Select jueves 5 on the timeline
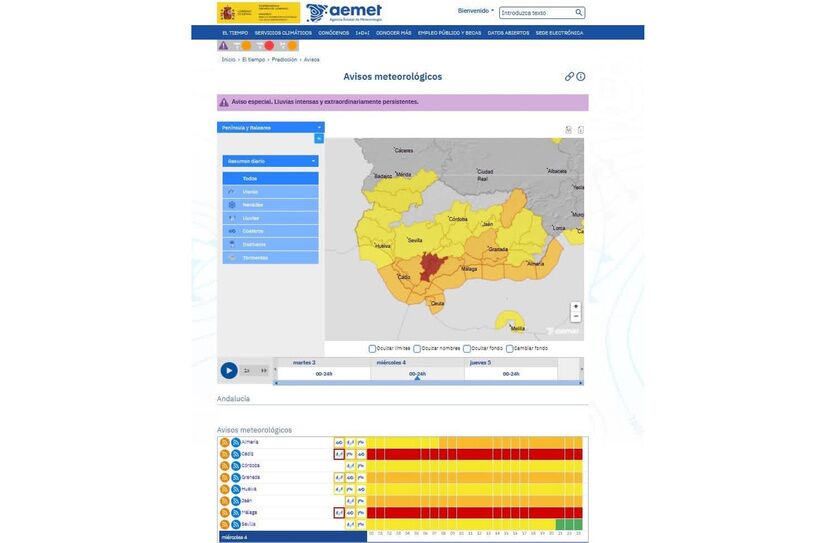 point(480,362)
